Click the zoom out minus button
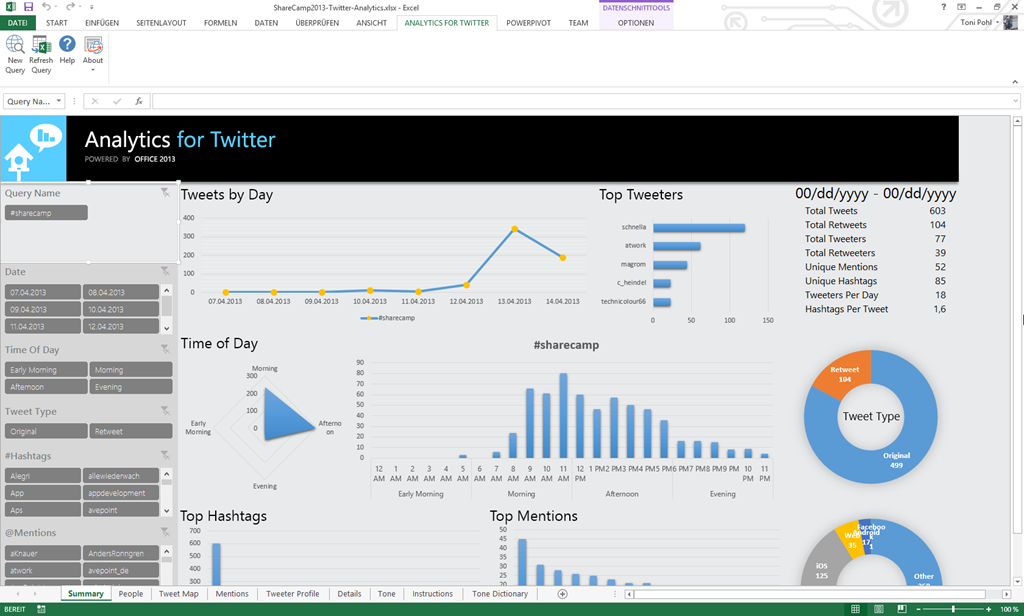Screen dimensions: 1024x616 (x=918, y=609)
